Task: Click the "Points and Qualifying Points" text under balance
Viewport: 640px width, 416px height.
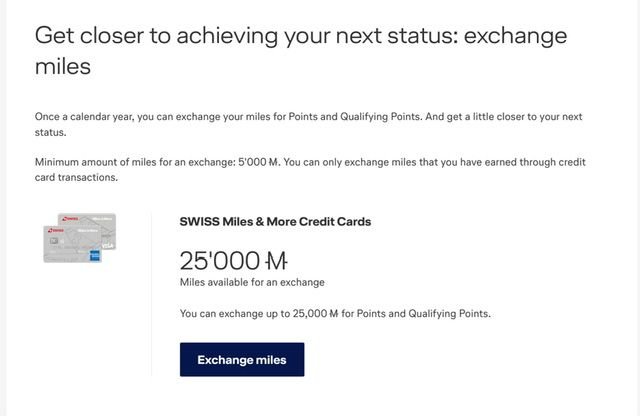Action: point(431,313)
